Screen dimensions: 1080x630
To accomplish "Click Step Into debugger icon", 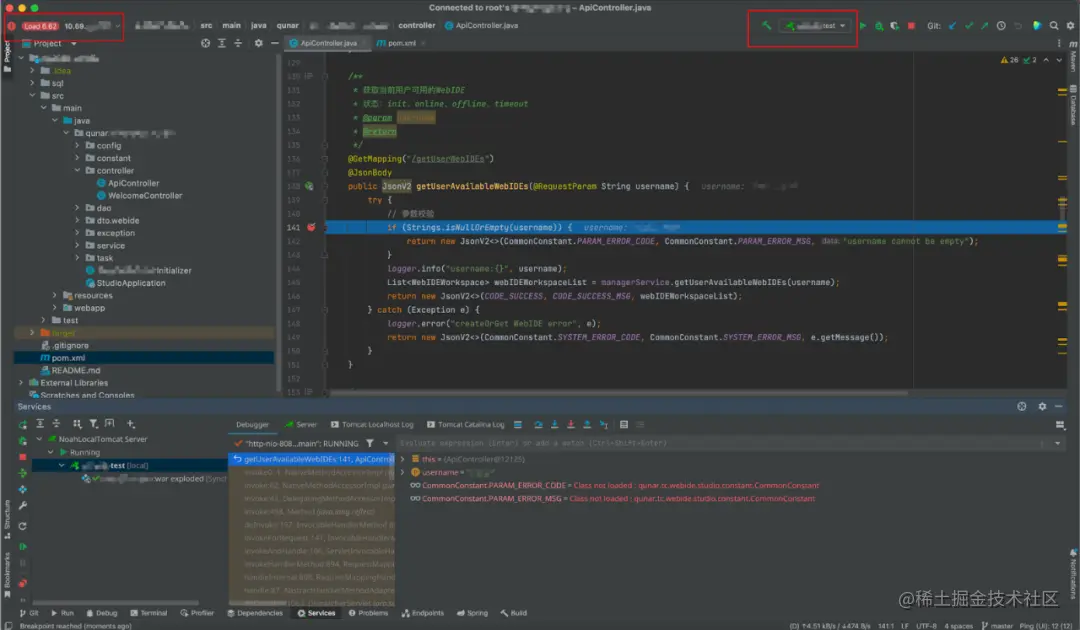I will pyautogui.click(x=554, y=425).
